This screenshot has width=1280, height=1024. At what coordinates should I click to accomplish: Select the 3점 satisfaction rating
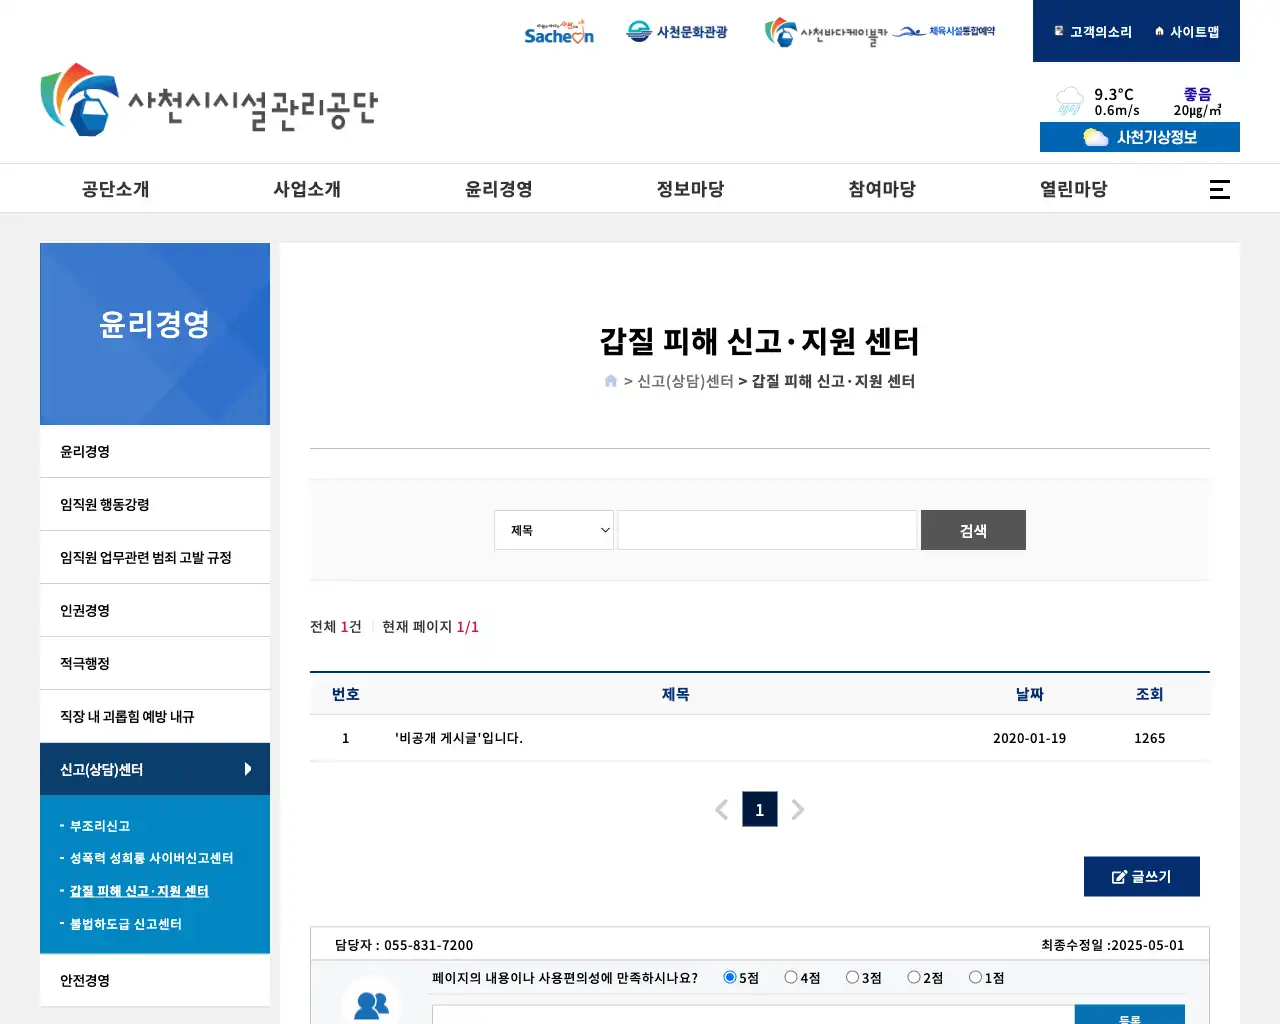pyautogui.click(x=852, y=977)
